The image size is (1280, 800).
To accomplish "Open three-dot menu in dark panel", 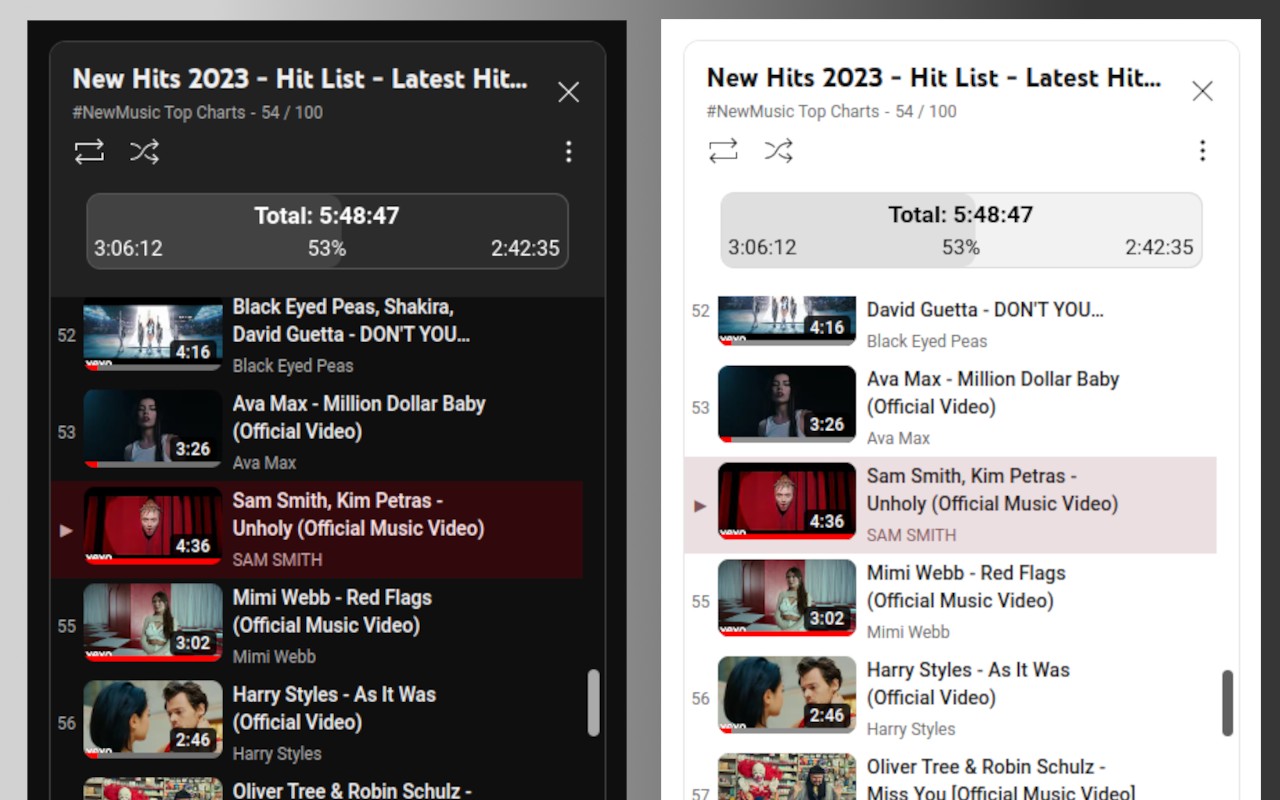I will pyautogui.click(x=568, y=151).
